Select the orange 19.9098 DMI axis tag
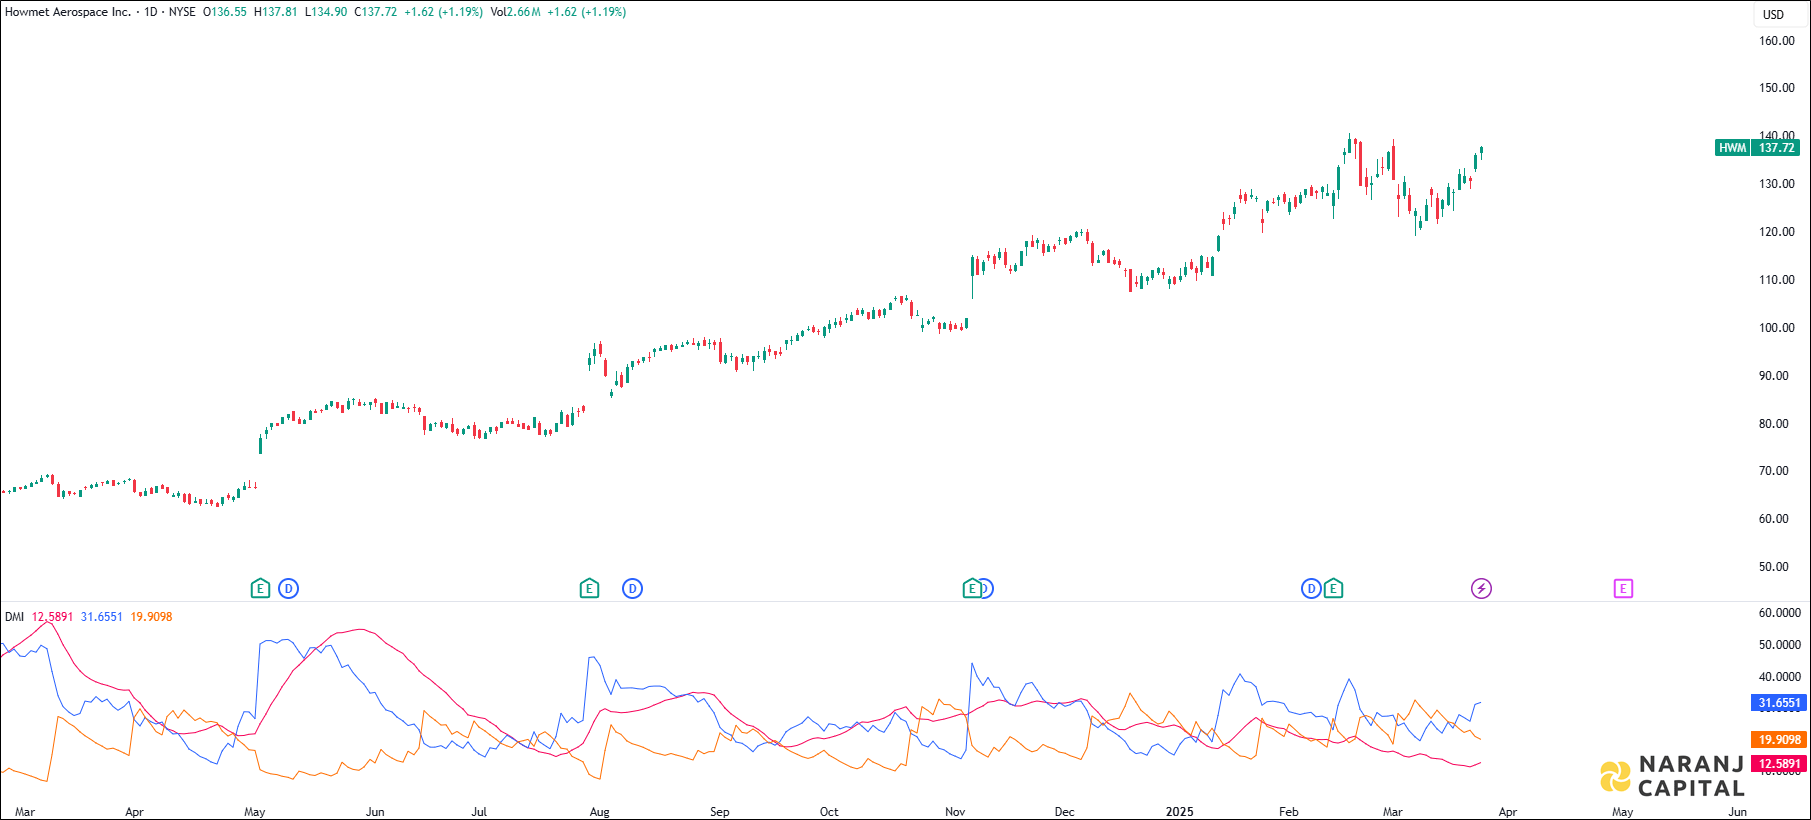Viewport: 1811px width, 820px height. [1780, 740]
